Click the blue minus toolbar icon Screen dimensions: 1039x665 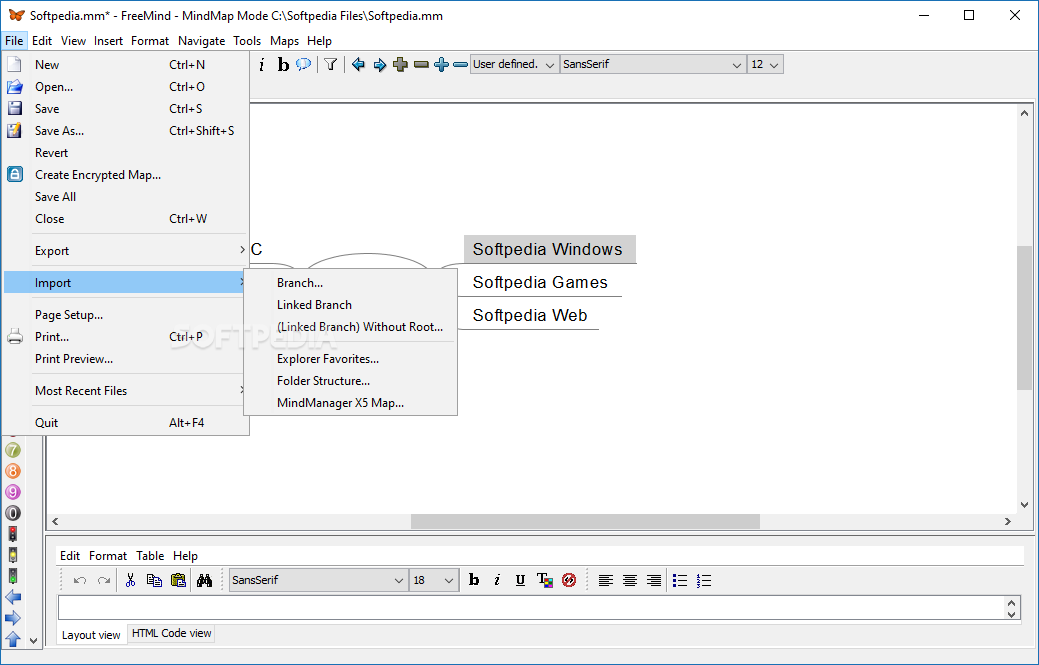pyautogui.click(x=461, y=64)
